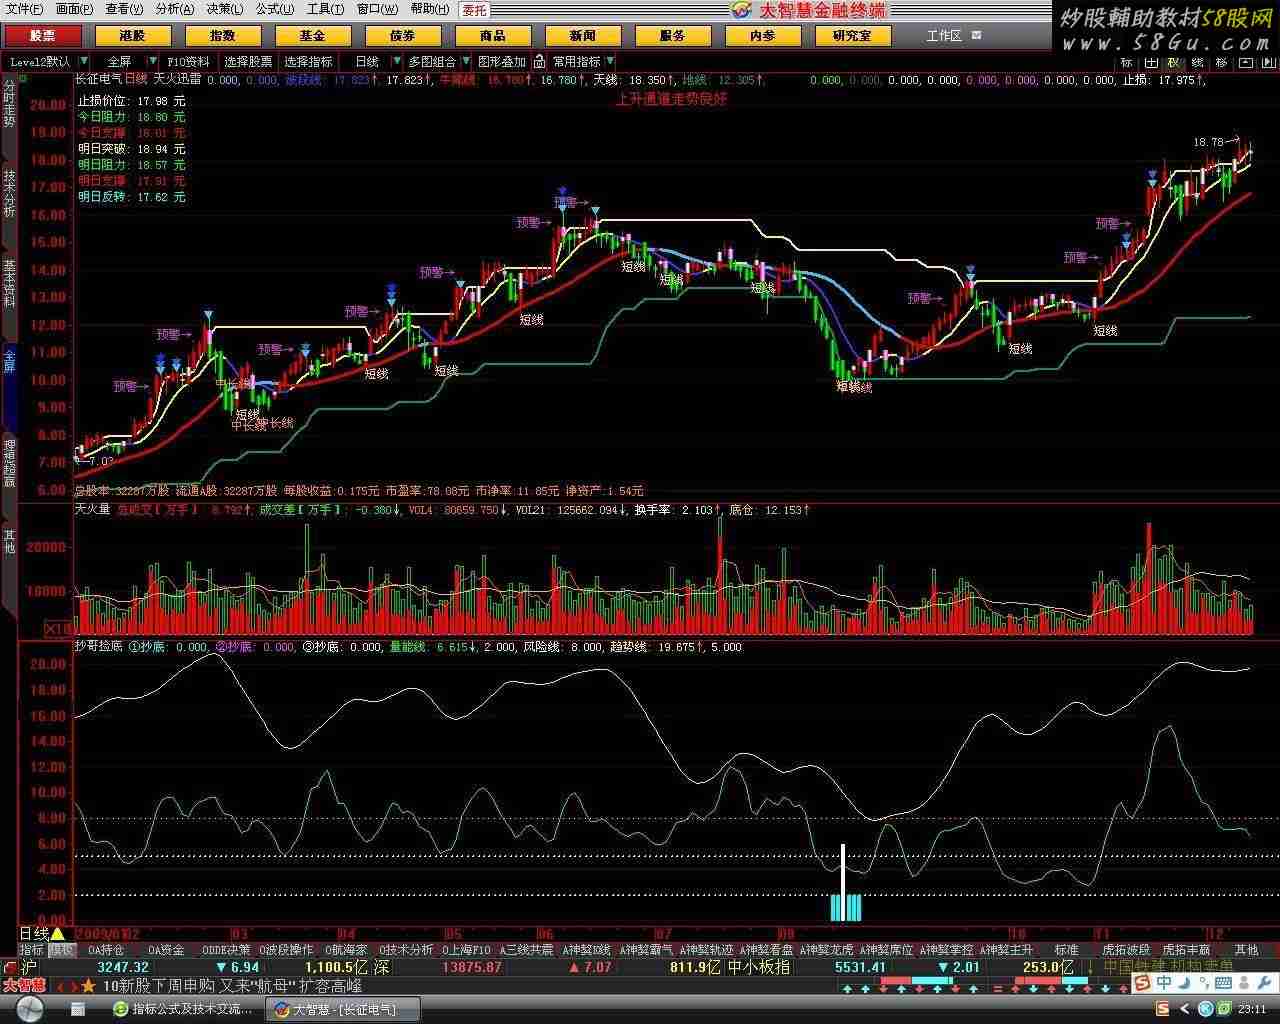Click the 选择指标 toolbar button

click(308, 61)
